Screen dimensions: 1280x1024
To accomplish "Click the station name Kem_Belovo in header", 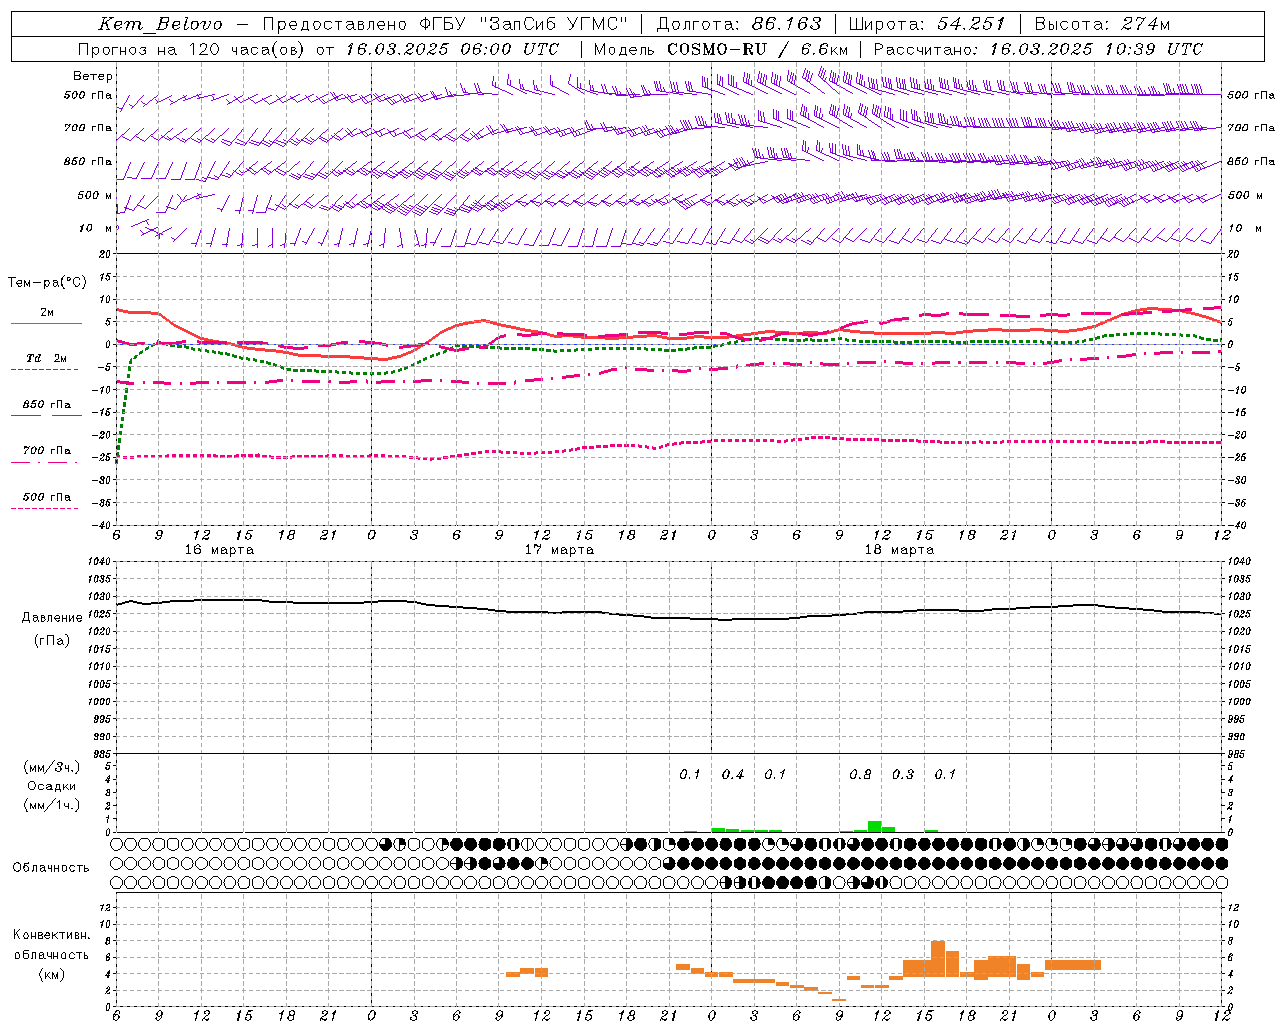I will tap(161, 24).
